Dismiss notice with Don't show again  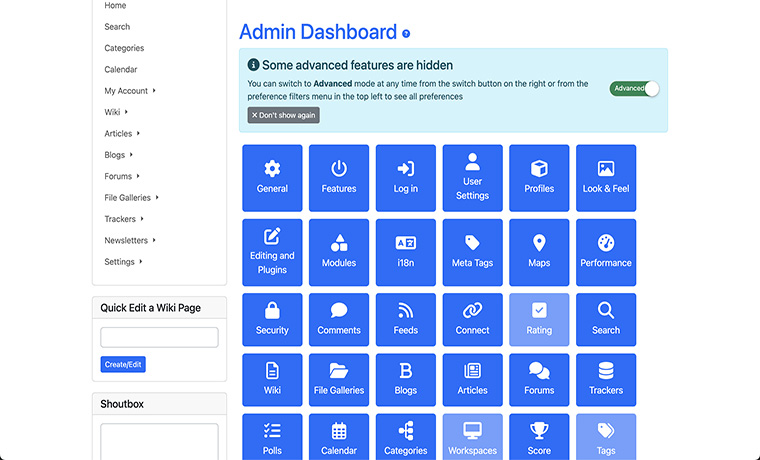tap(284, 115)
